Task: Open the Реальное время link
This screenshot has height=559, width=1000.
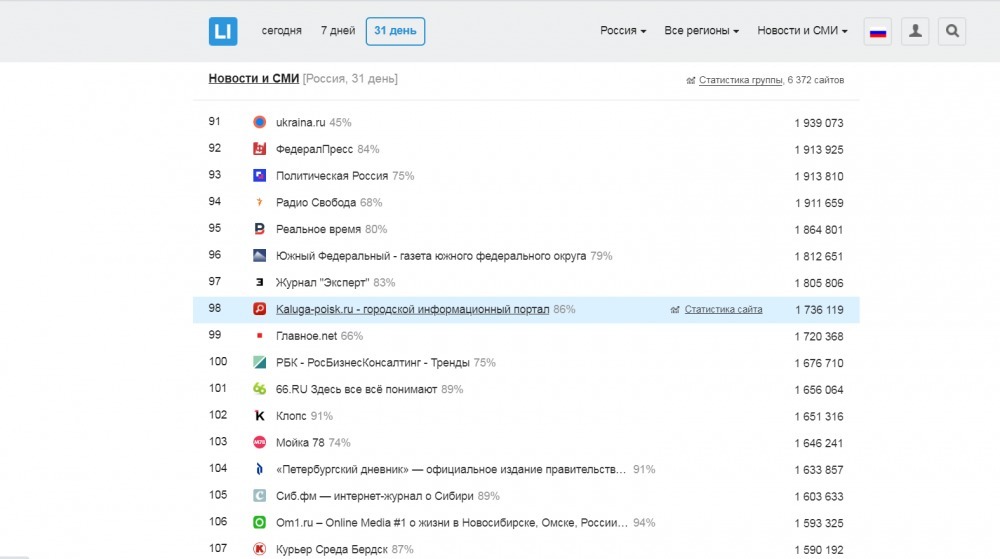Action: [318, 229]
